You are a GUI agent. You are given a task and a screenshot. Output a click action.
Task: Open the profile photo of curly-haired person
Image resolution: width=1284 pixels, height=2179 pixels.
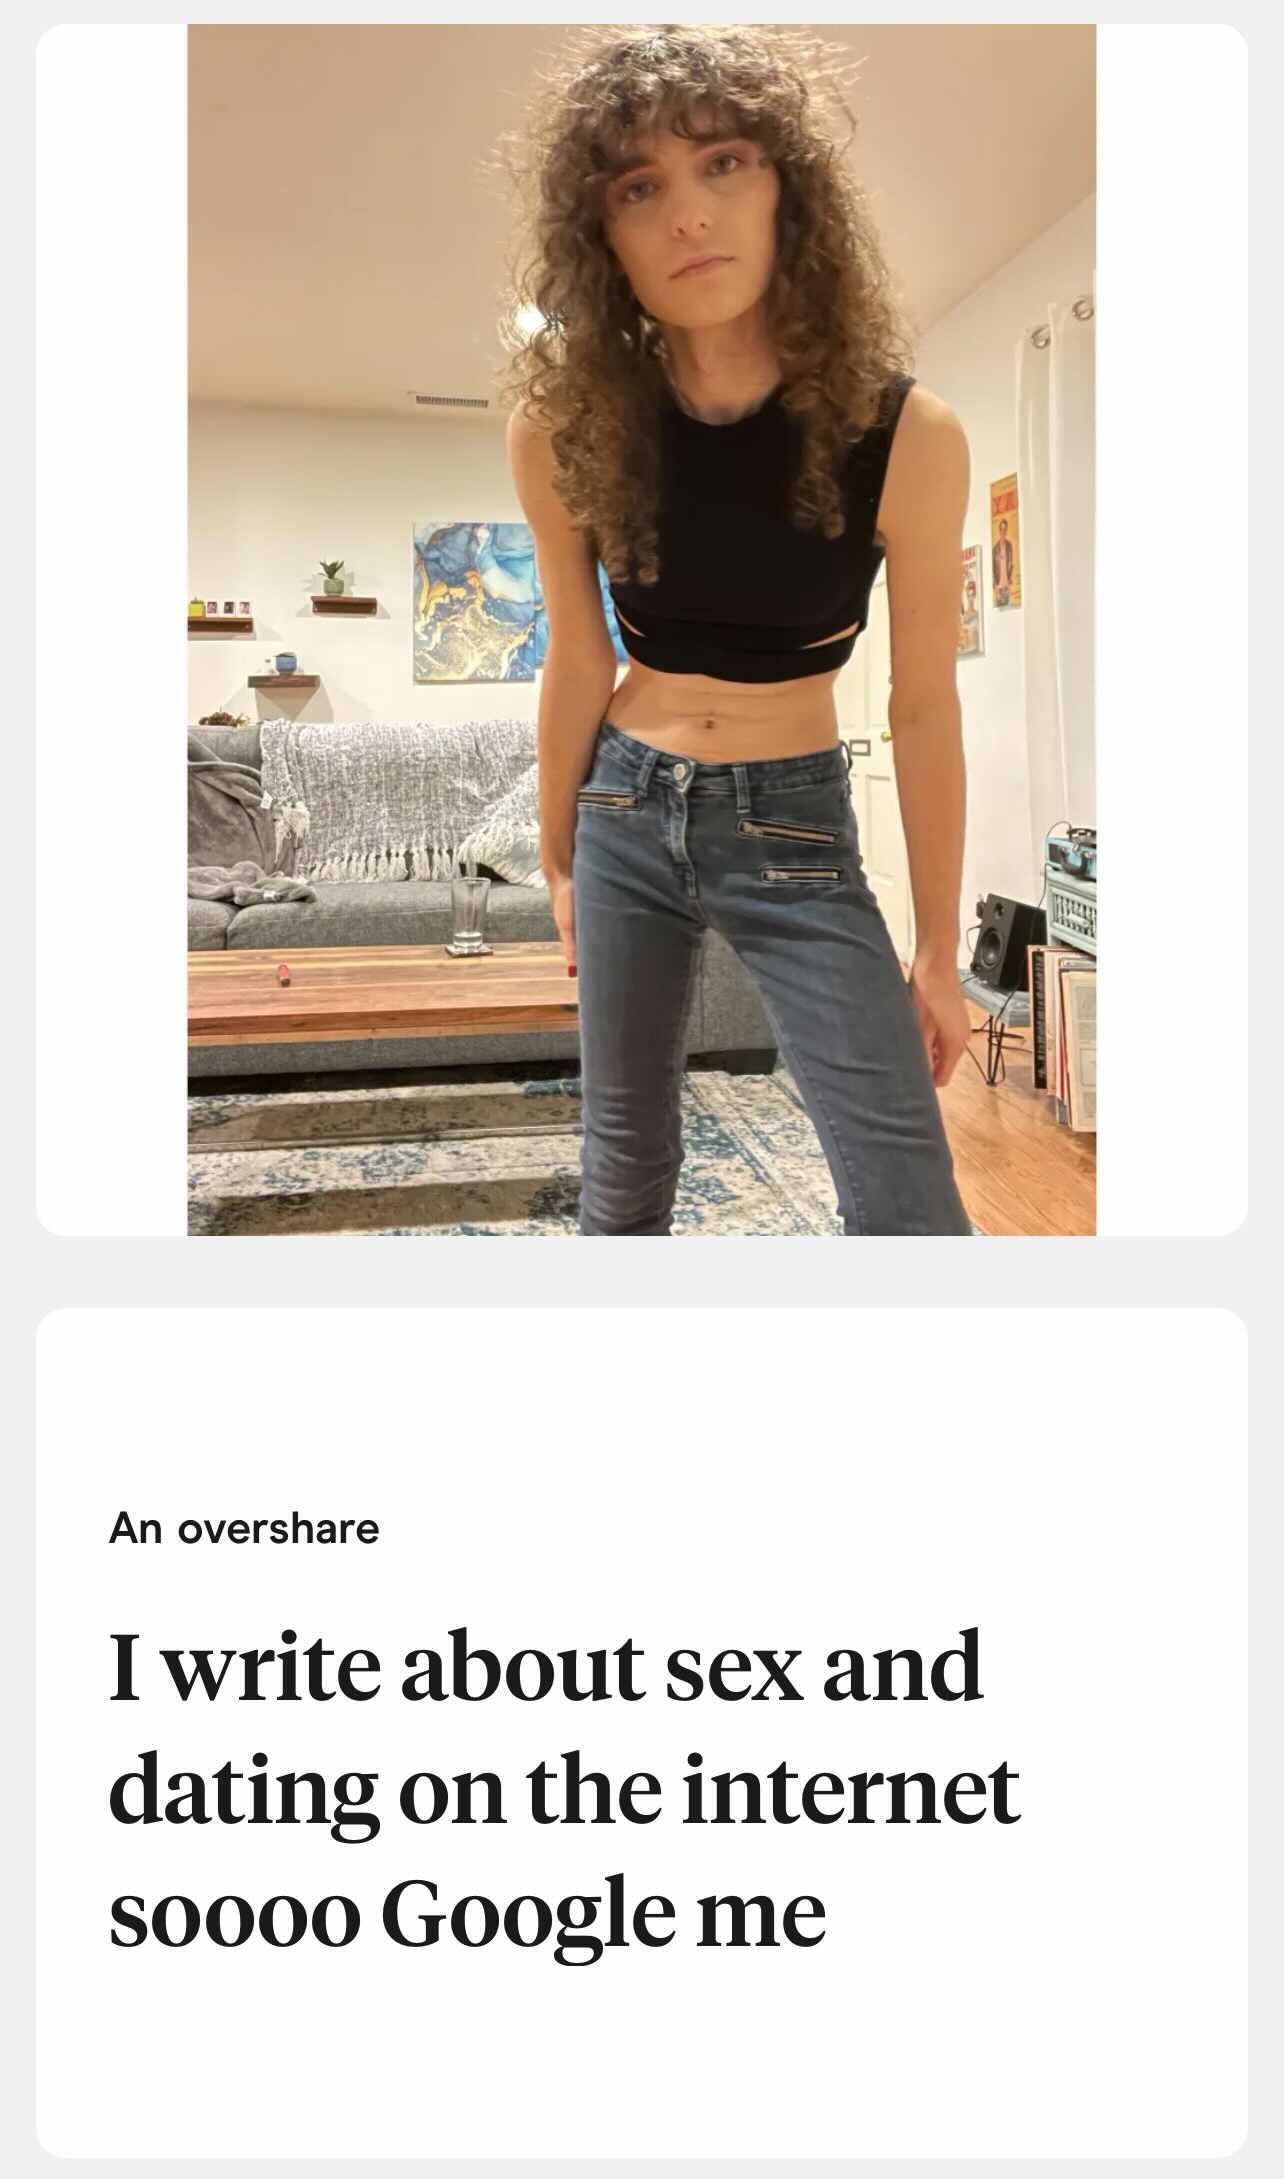coord(641,630)
